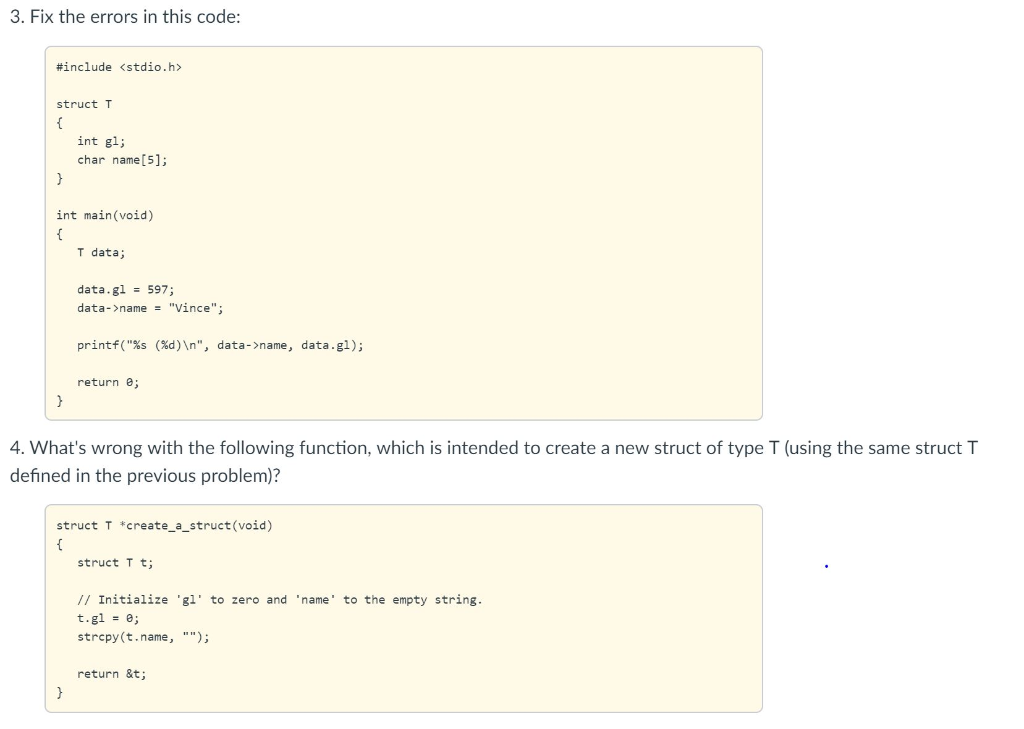Image resolution: width=1024 pixels, height=729 pixels.
Task: Click the 'int gl;' member line
Action: point(101,141)
